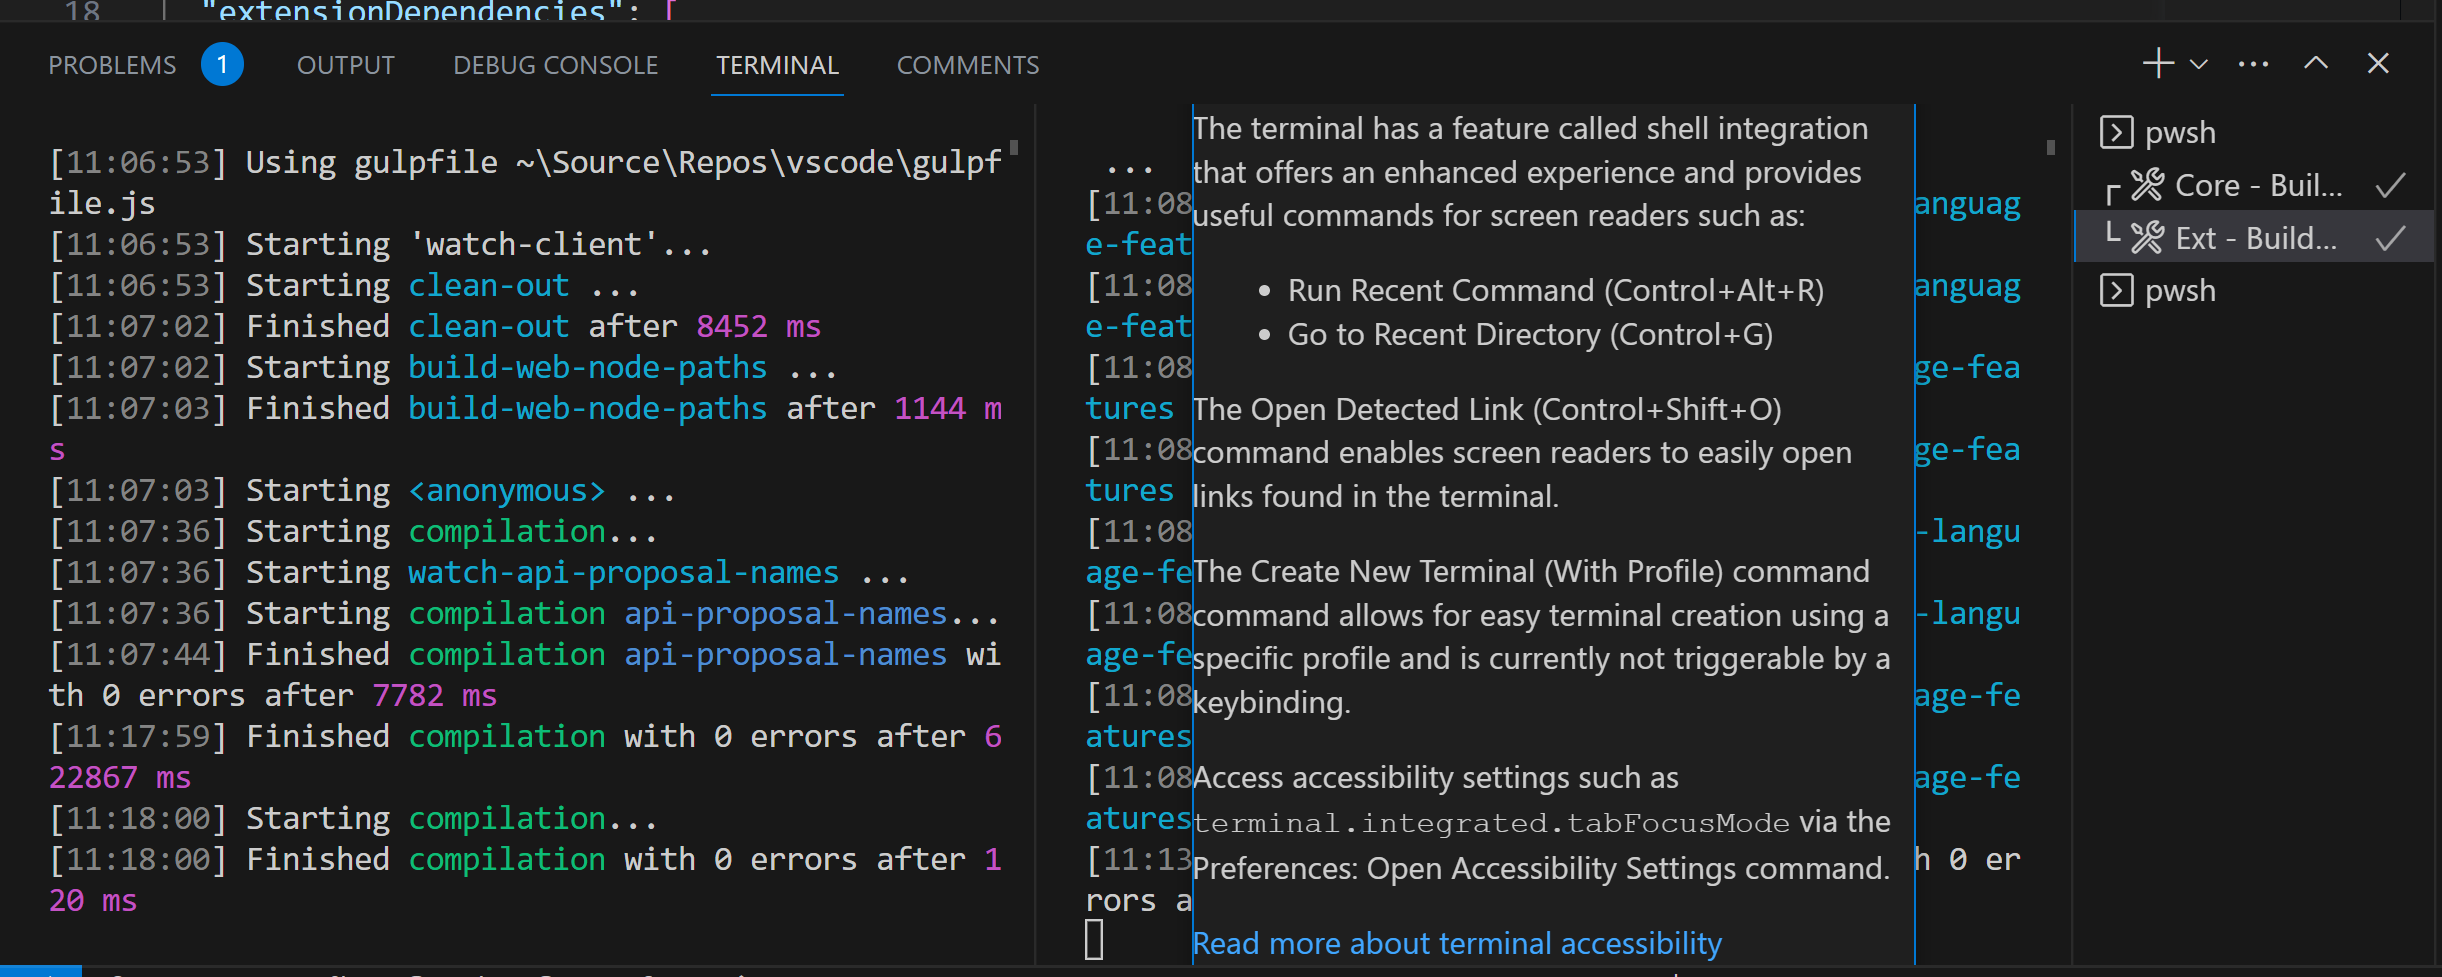Close the terminal panel with the X

click(x=2378, y=63)
